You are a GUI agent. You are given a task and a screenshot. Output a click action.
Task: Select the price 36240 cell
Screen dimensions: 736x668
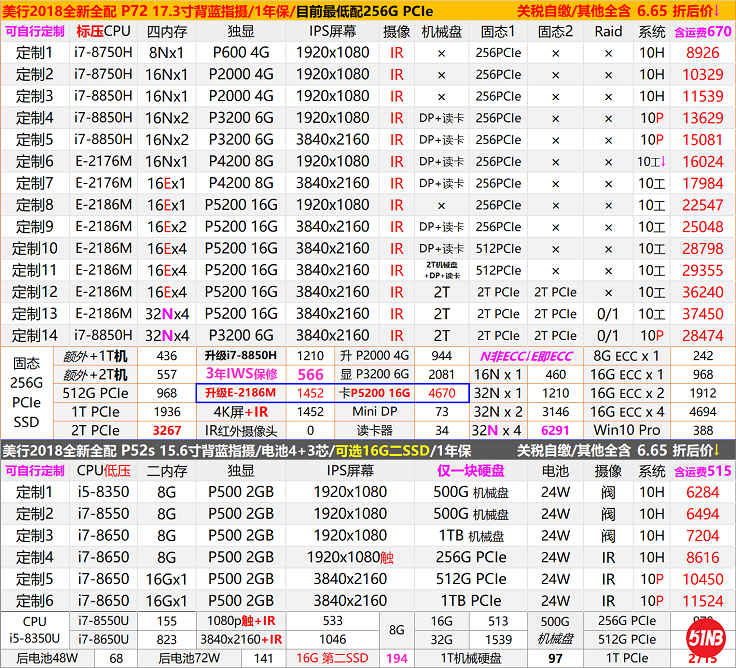[x=702, y=292]
